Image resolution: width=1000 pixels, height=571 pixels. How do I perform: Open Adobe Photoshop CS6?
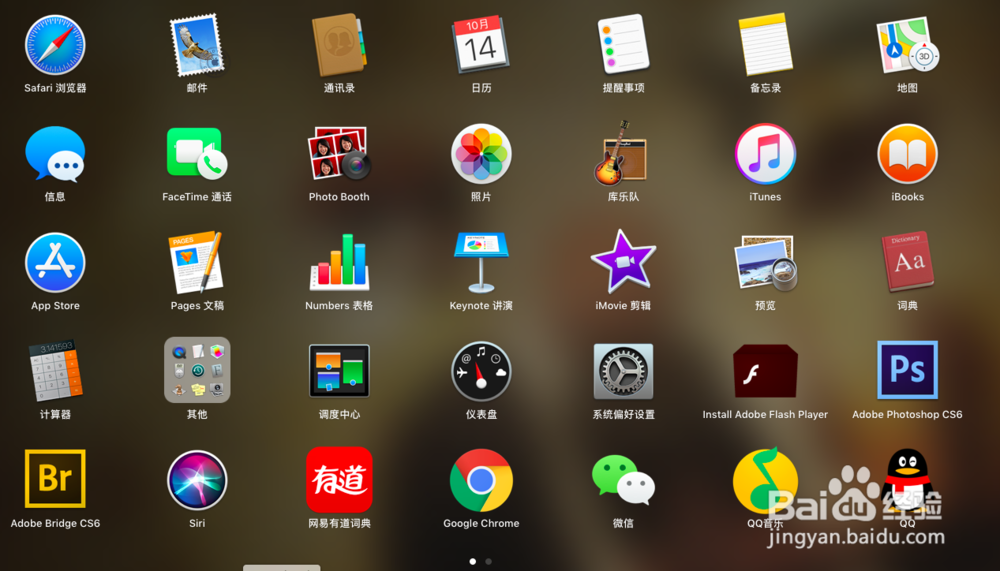click(907, 370)
